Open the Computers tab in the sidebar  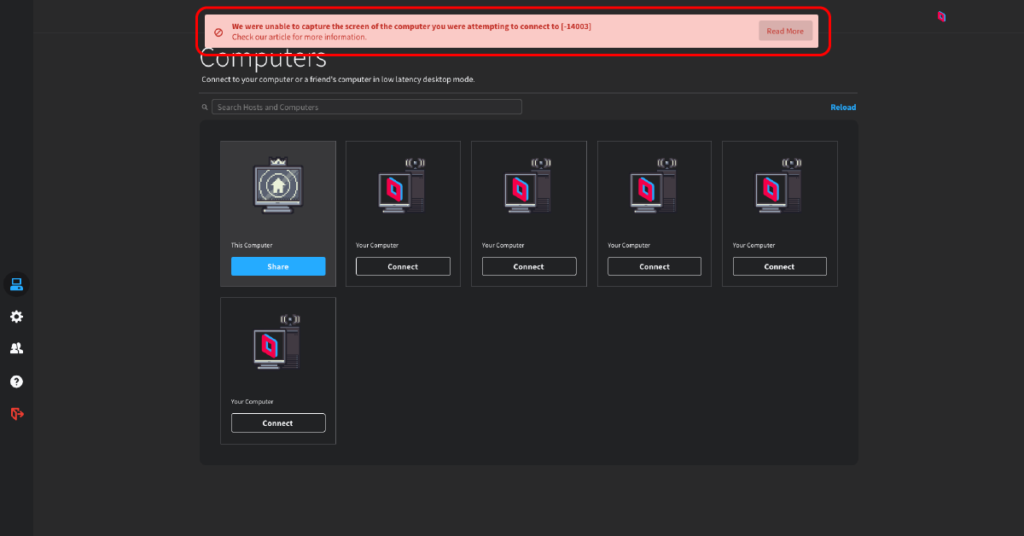(x=16, y=284)
